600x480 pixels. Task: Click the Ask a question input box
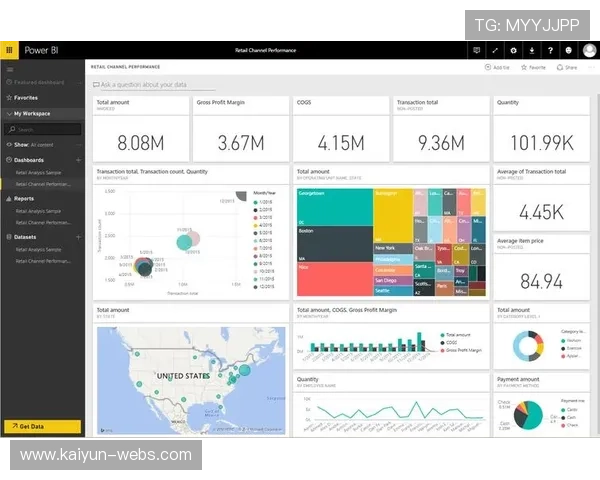[x=154, y=85]
